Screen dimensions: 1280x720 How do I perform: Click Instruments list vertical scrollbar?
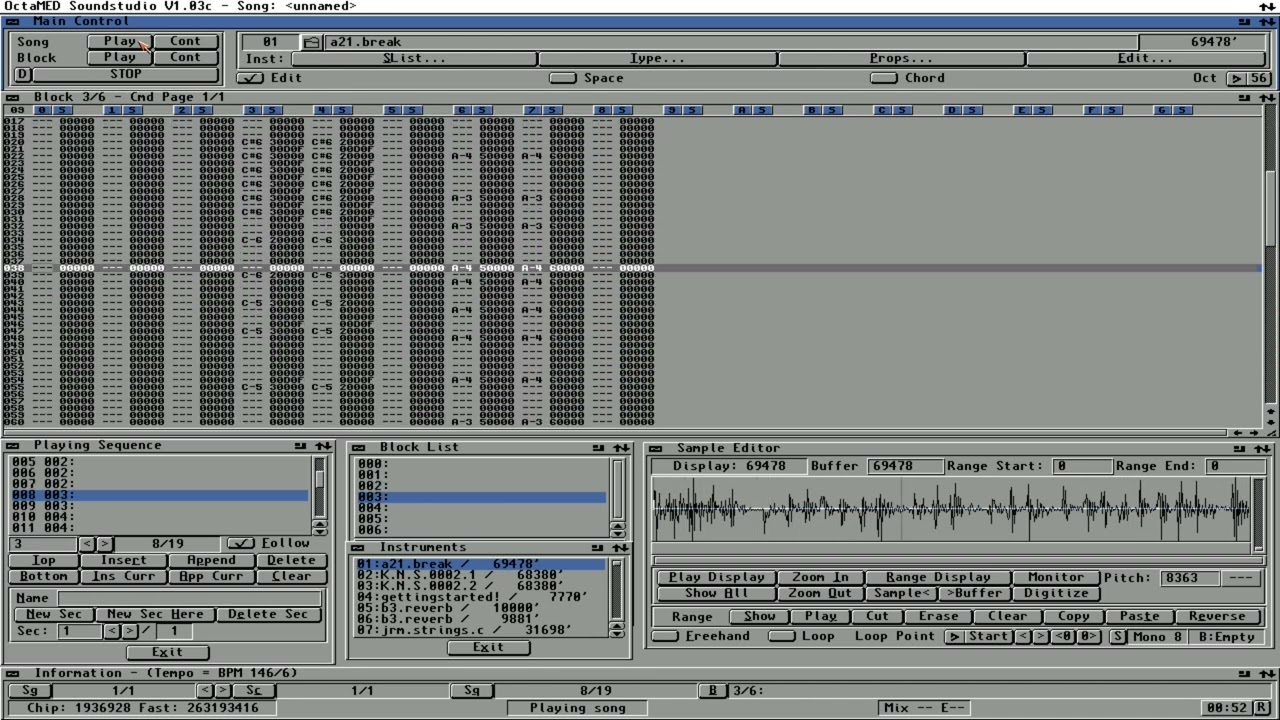[617, 591]
